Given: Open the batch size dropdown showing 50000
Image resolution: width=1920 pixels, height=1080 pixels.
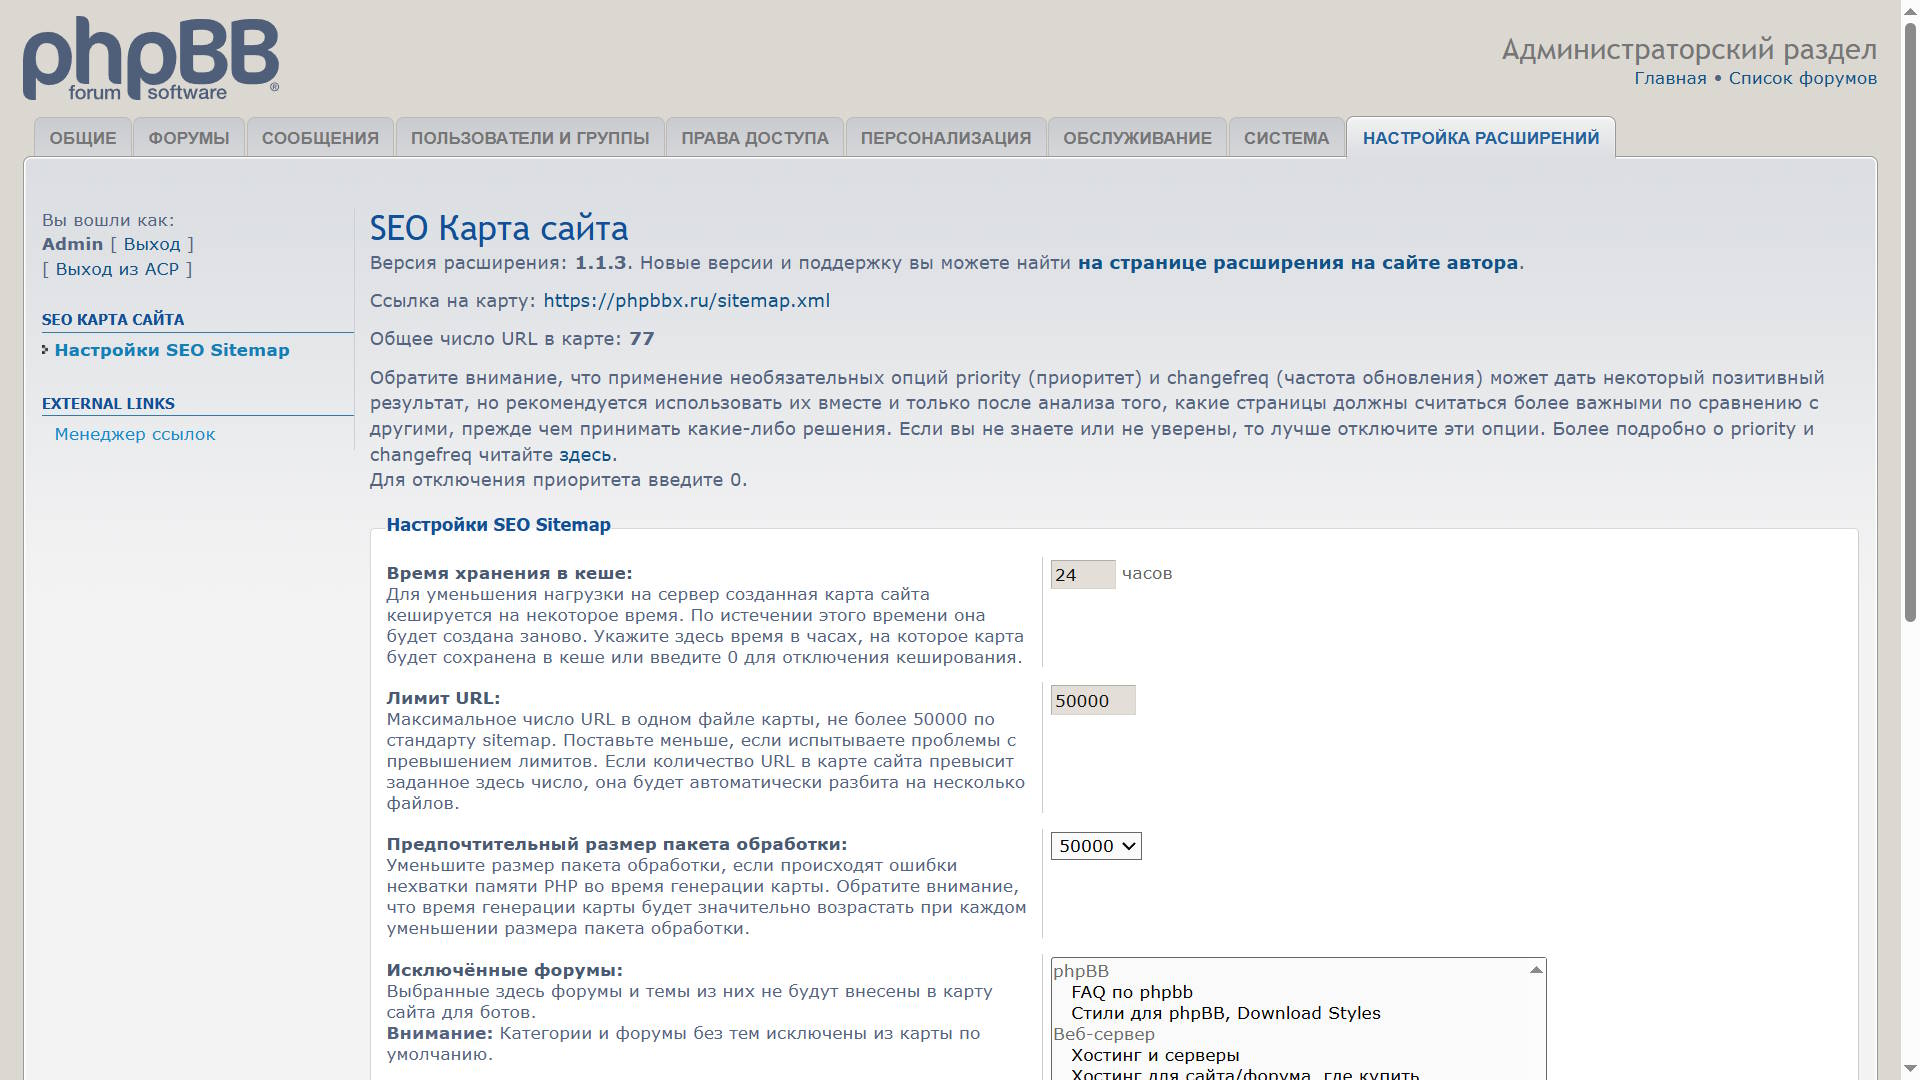Looking at the screenshot, I should pos(1095,846).
